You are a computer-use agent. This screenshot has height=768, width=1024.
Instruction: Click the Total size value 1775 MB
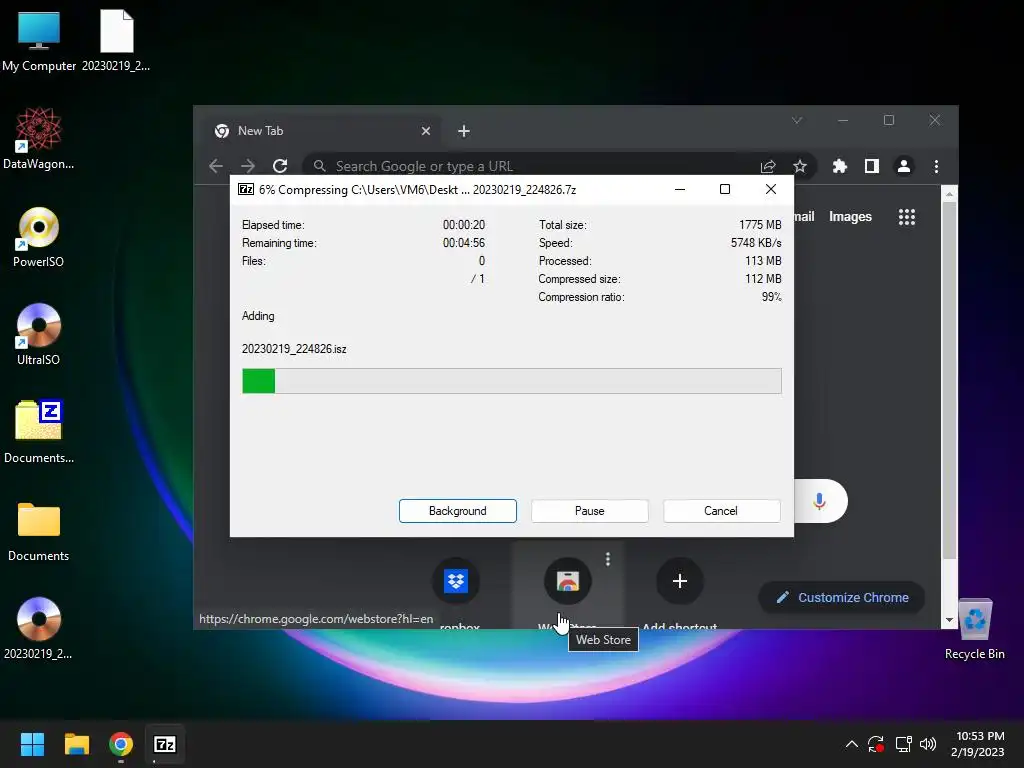760,225
